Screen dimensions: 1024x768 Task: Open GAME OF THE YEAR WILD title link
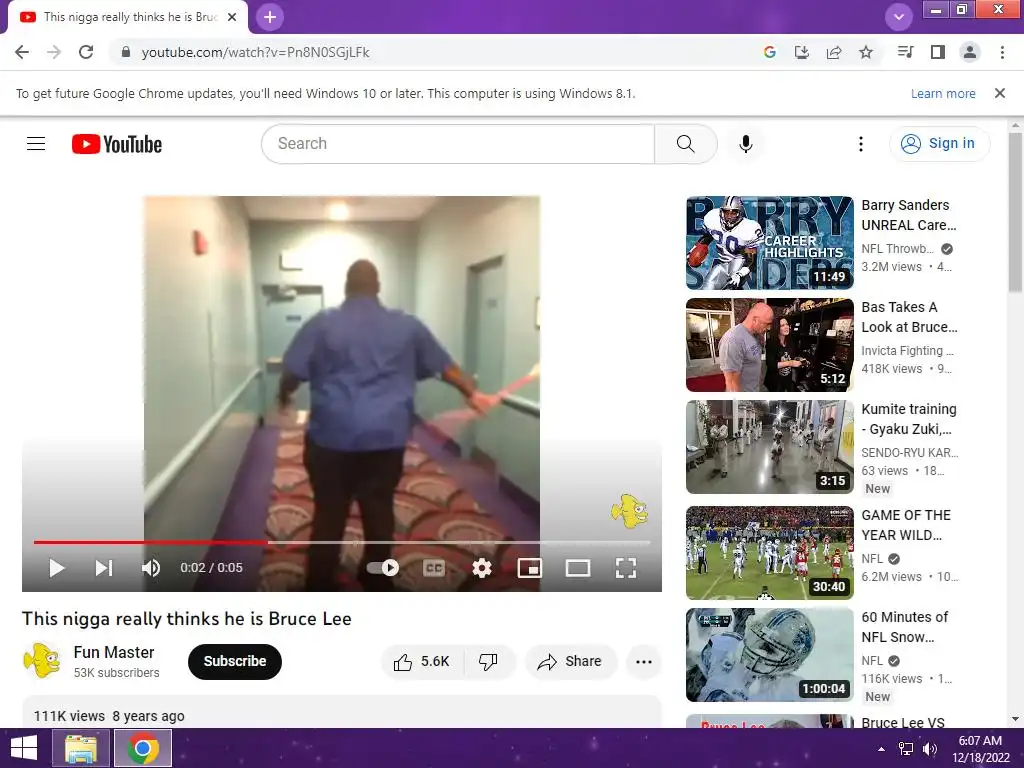[906, 525]
